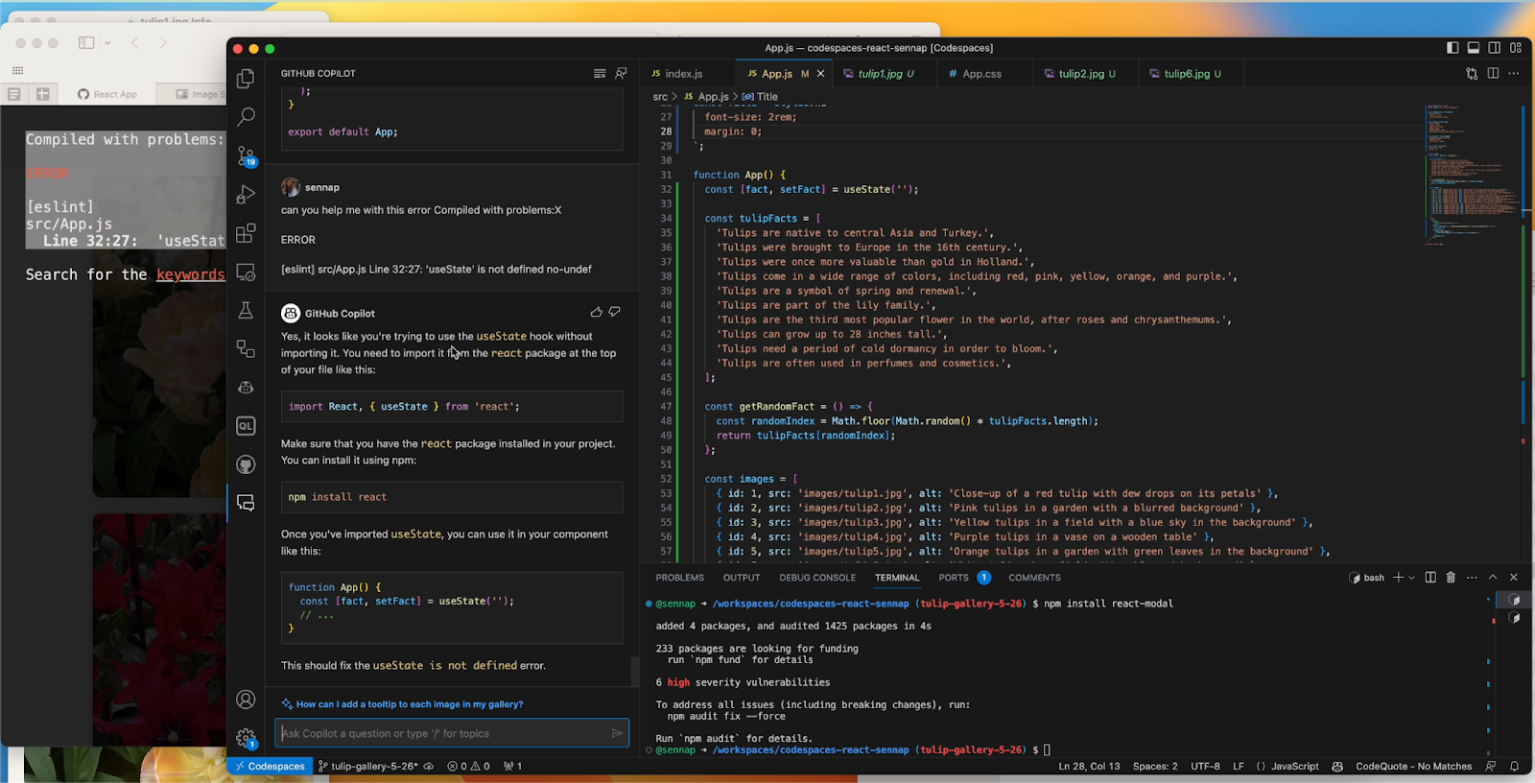Open editor More Actions ellipsis menu
This screenshot has width=1535, height=783.
point(1514,74)
